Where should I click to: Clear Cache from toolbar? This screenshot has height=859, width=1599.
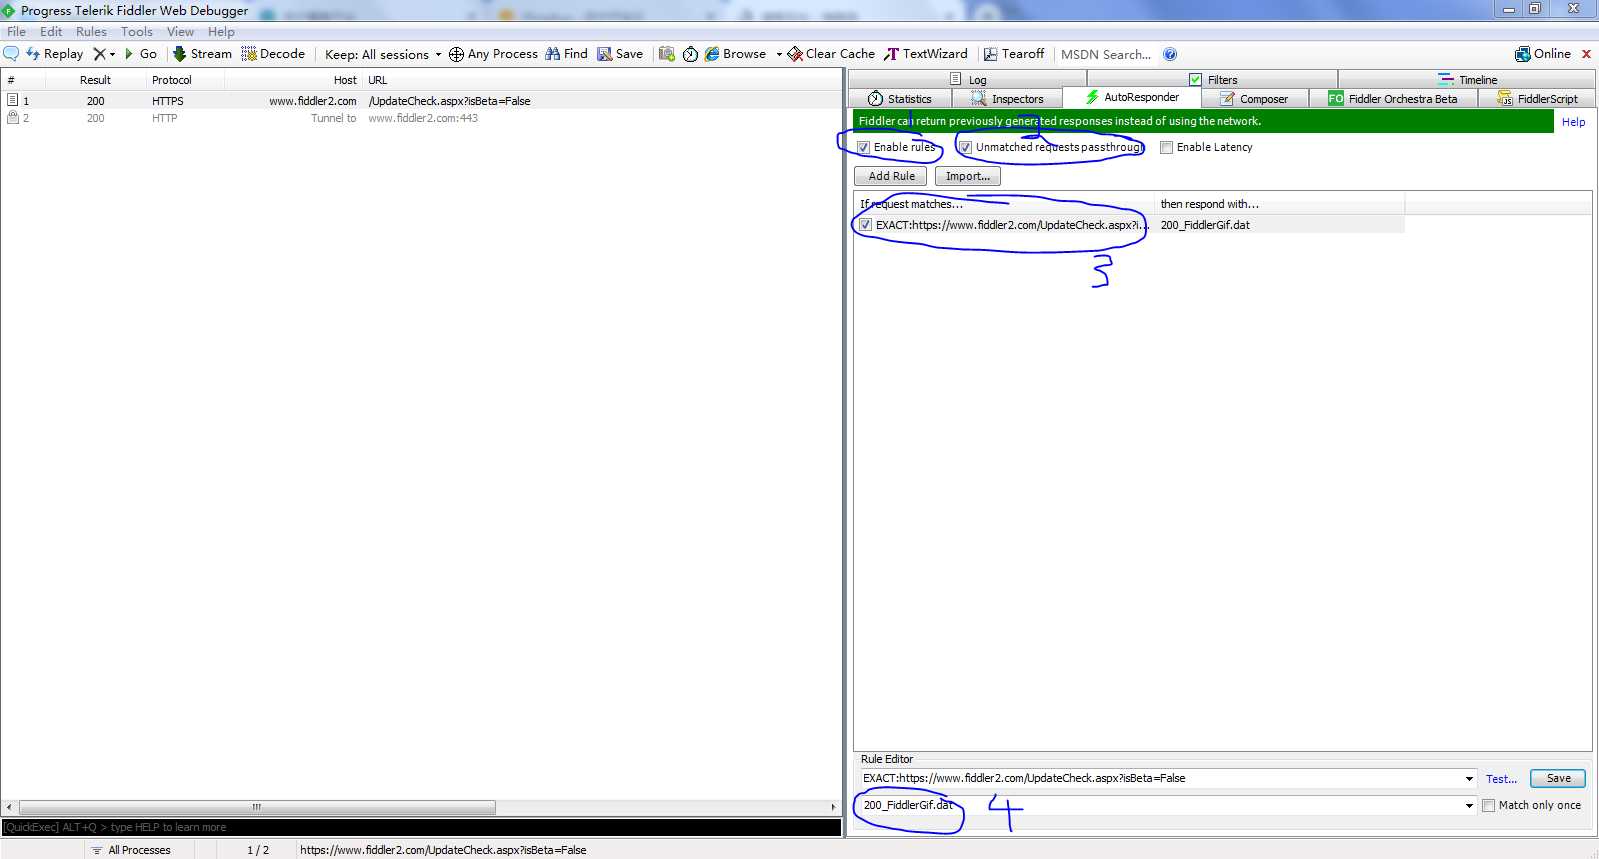831,54
